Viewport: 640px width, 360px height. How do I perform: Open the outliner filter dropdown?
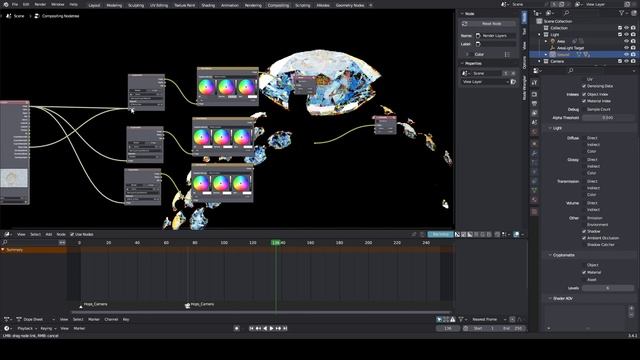(x=623, y=13)
